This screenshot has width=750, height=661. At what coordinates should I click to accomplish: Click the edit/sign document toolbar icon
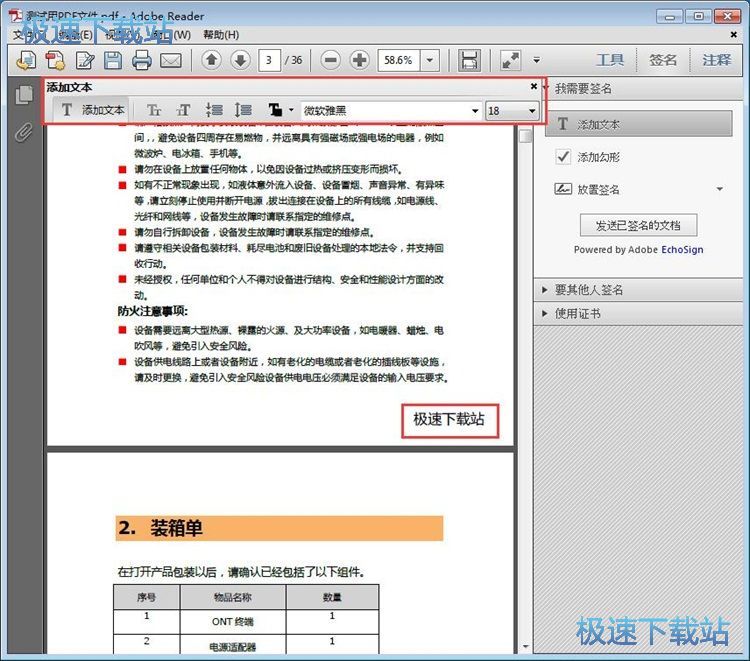pos(85,60)
